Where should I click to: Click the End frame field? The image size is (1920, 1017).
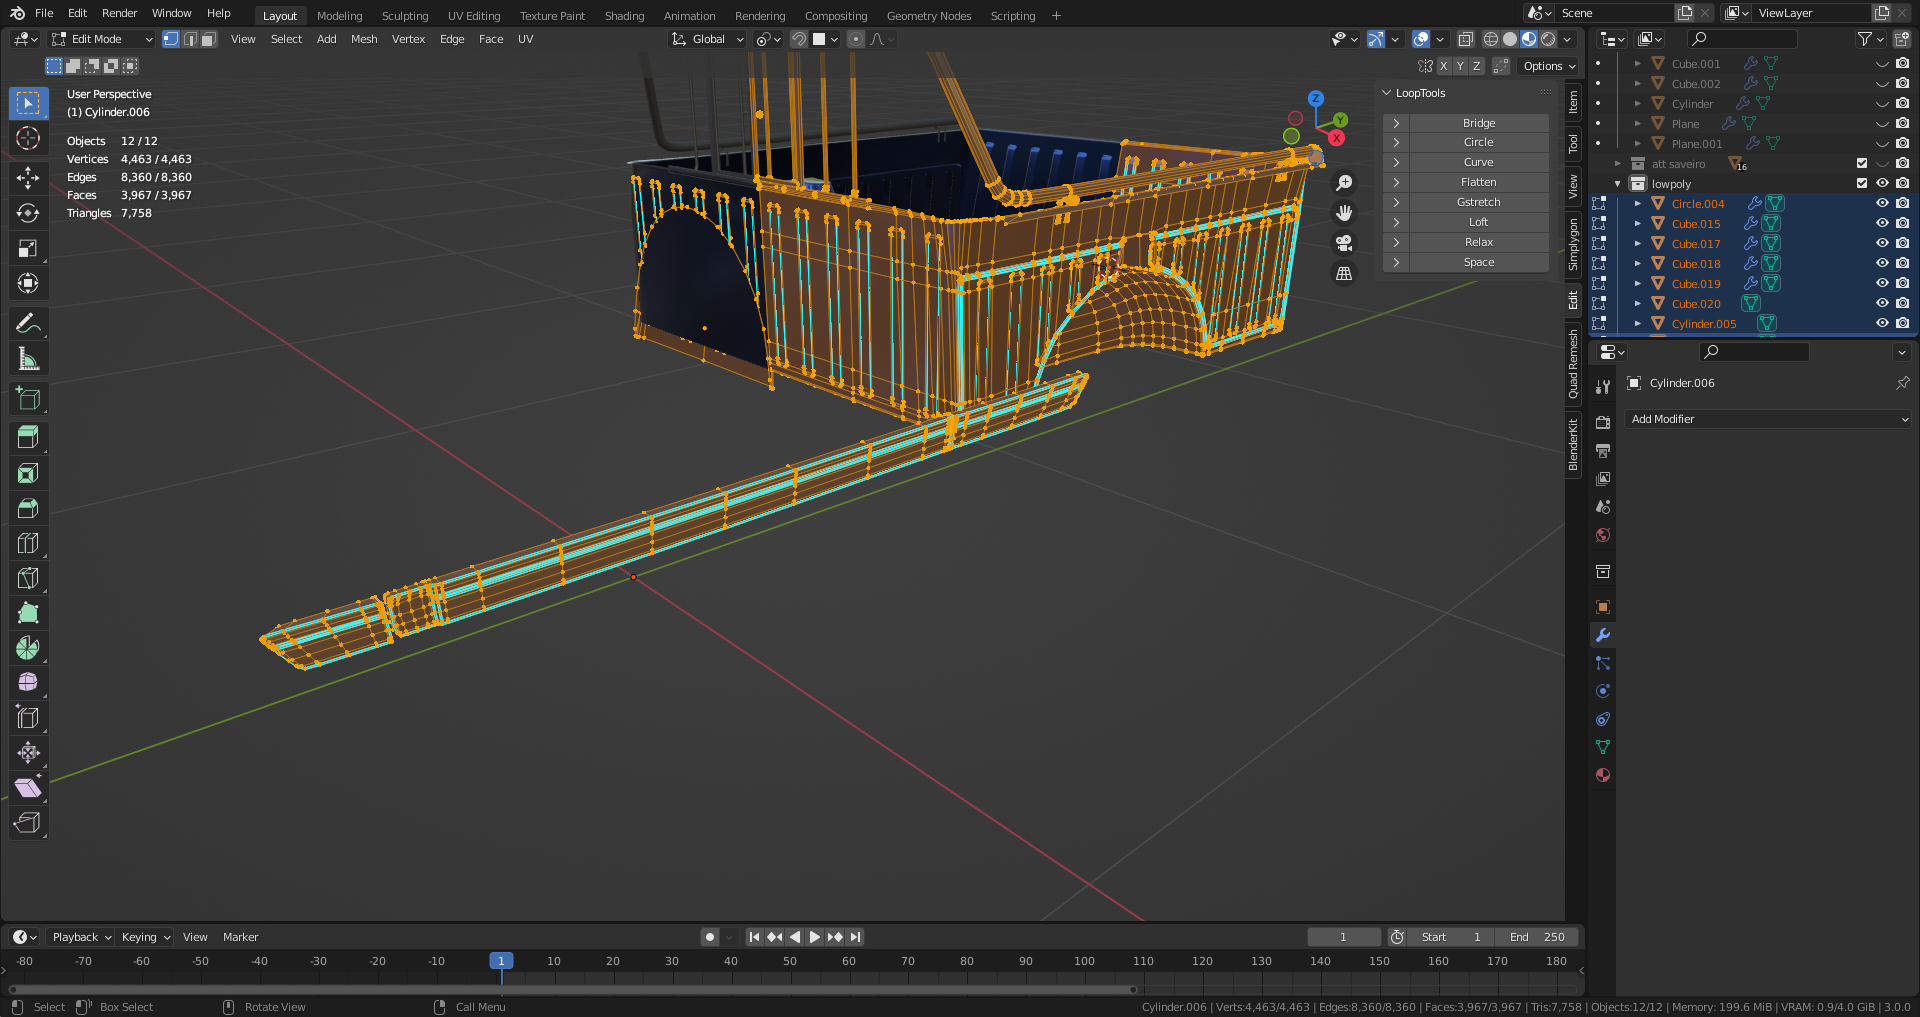point(1537,937)
